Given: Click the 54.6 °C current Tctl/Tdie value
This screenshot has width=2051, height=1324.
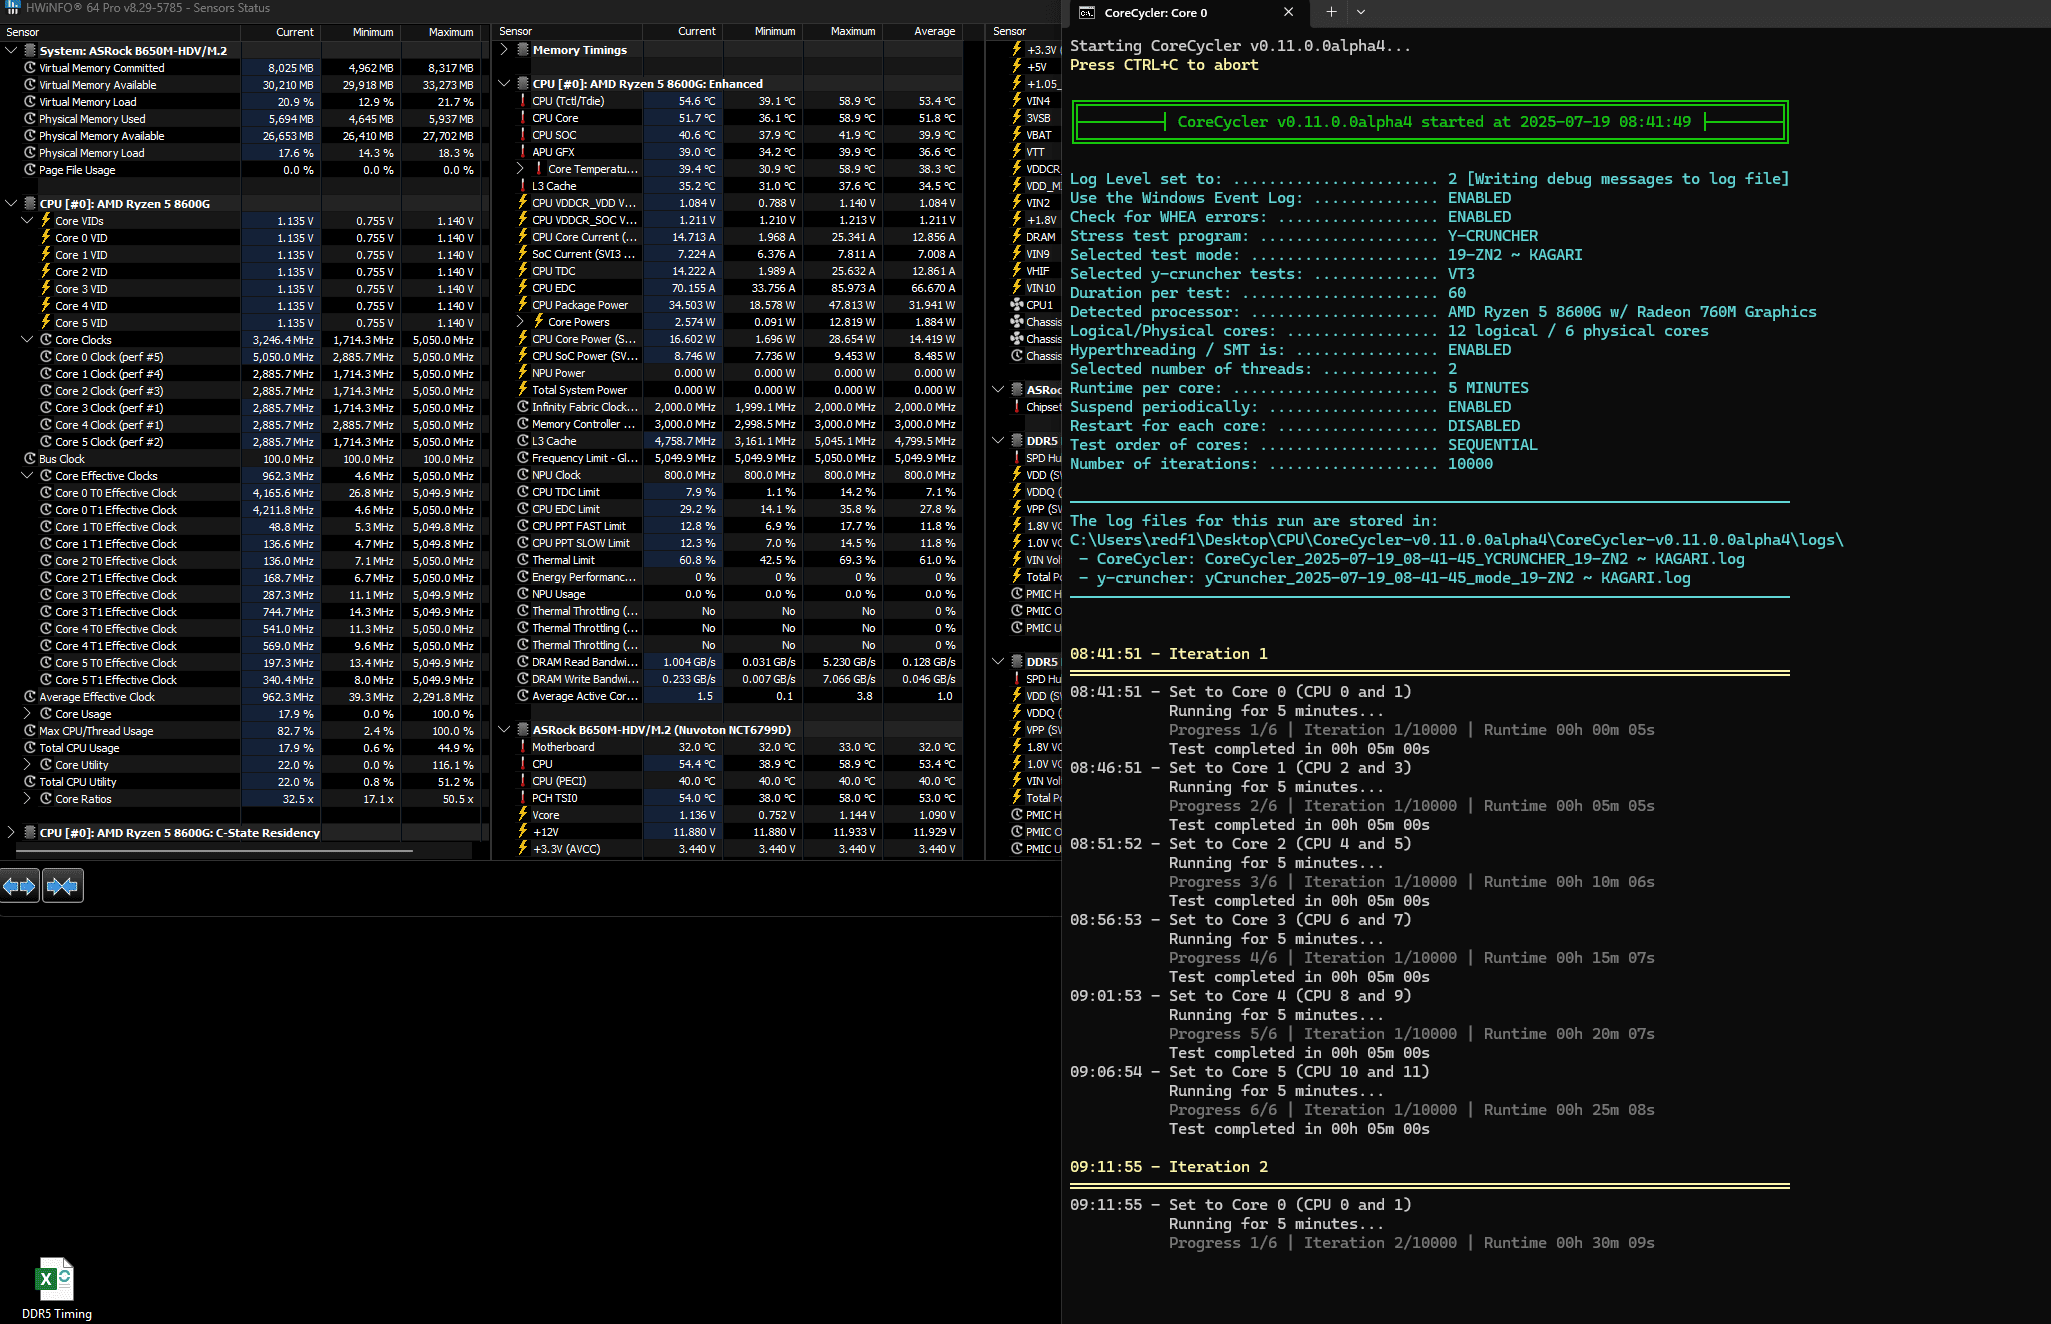Looking at the screenshot, I should pyautogui.click(x=697, y=101).
